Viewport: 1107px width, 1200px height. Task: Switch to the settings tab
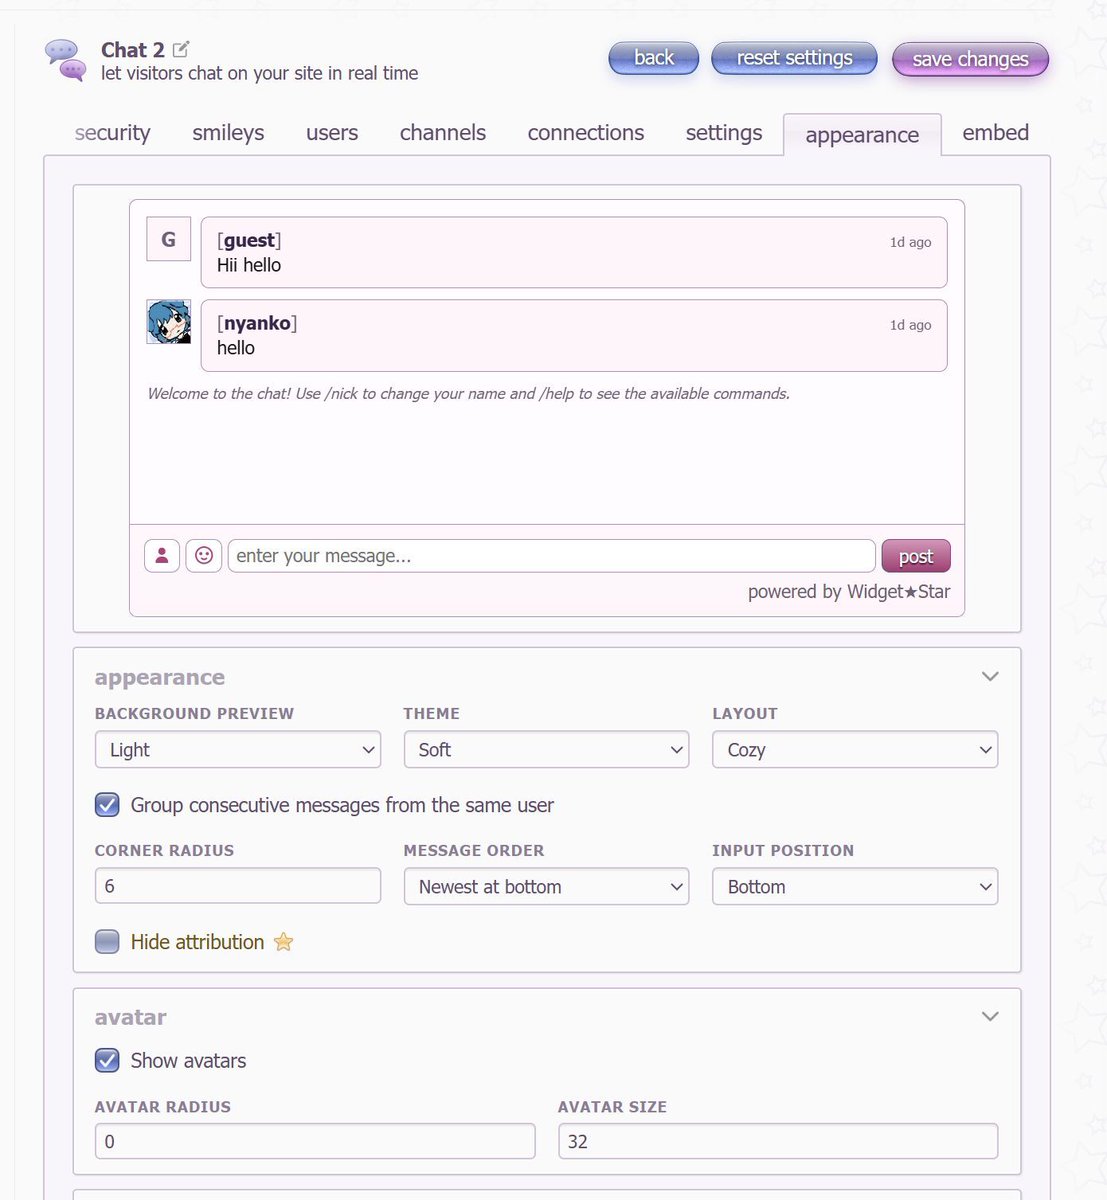(x=724, y=133)
